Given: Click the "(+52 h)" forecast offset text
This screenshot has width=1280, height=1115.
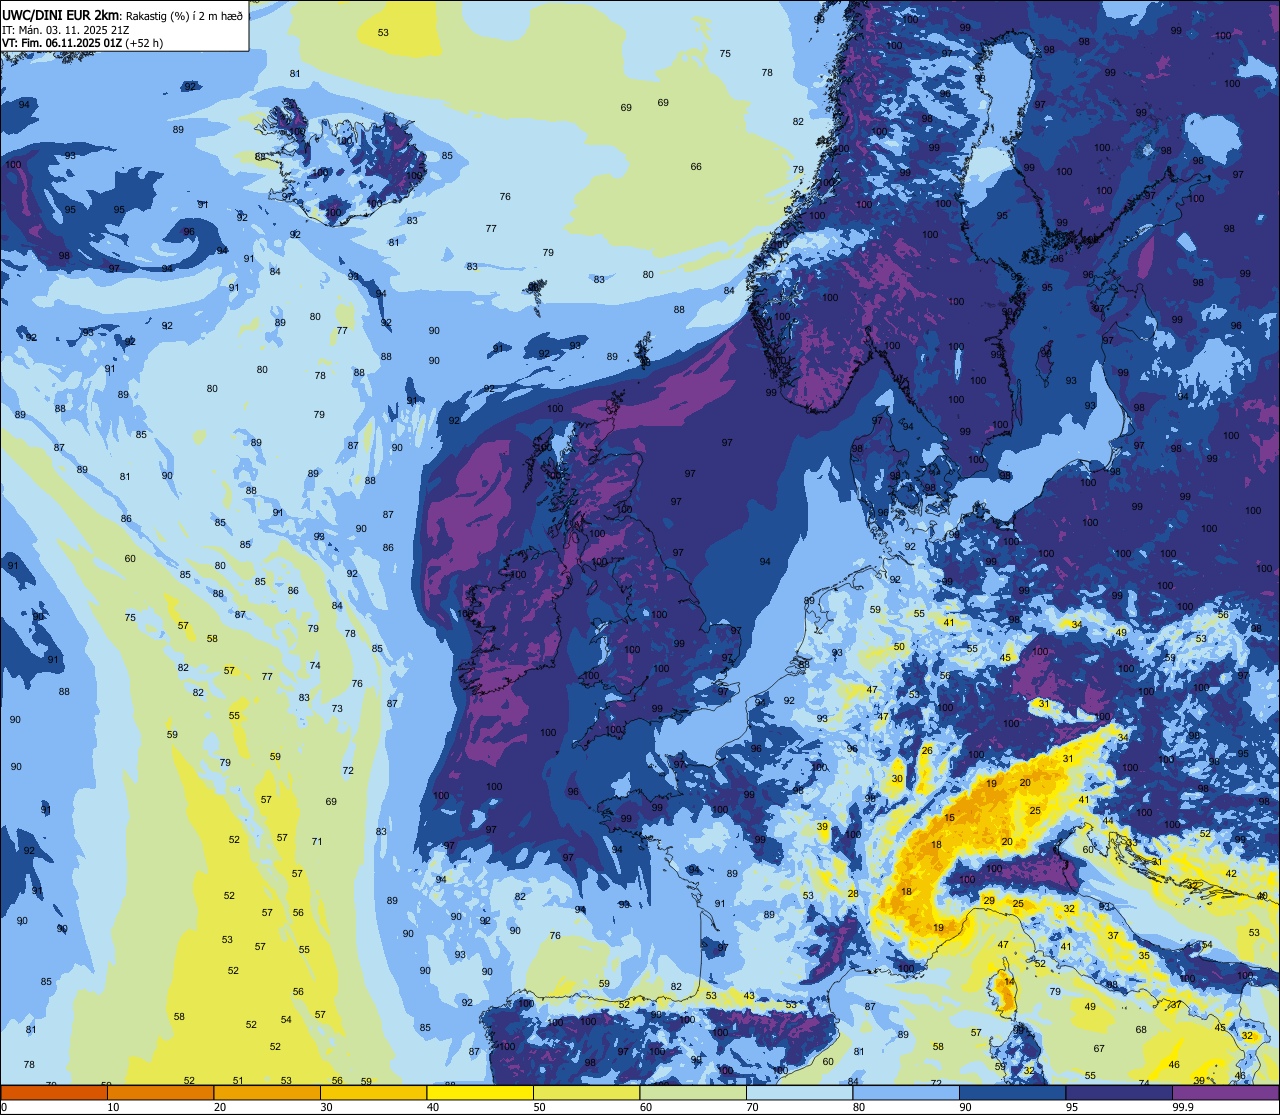Looking at the screenshot, I should pos(145,43).
